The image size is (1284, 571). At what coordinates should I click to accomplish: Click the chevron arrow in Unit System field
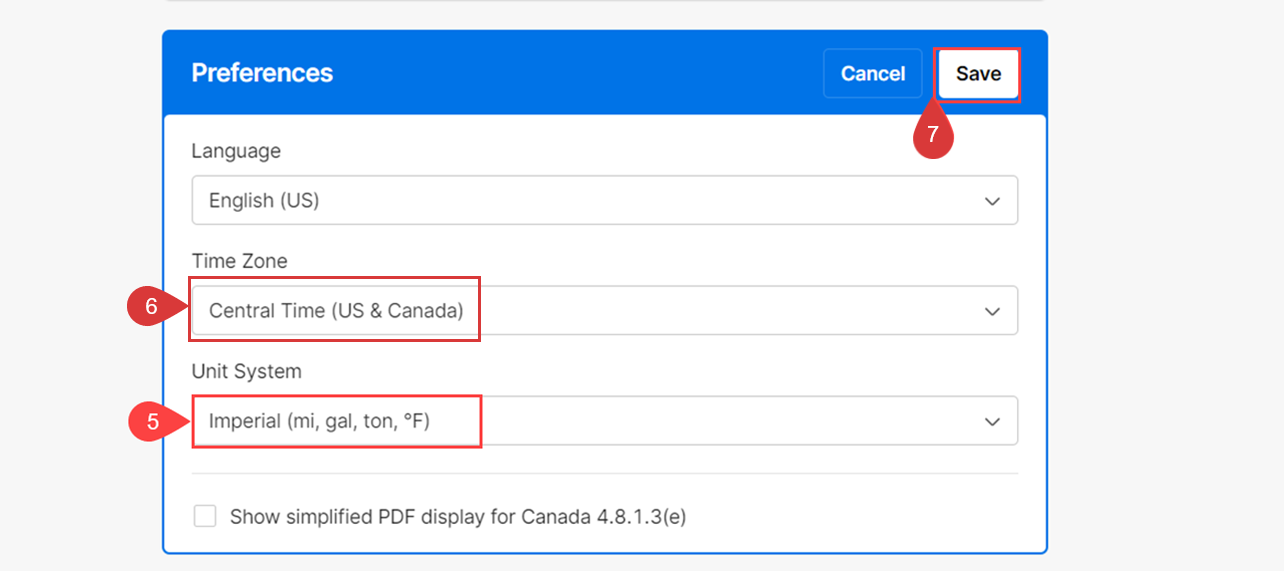point(992,421)
